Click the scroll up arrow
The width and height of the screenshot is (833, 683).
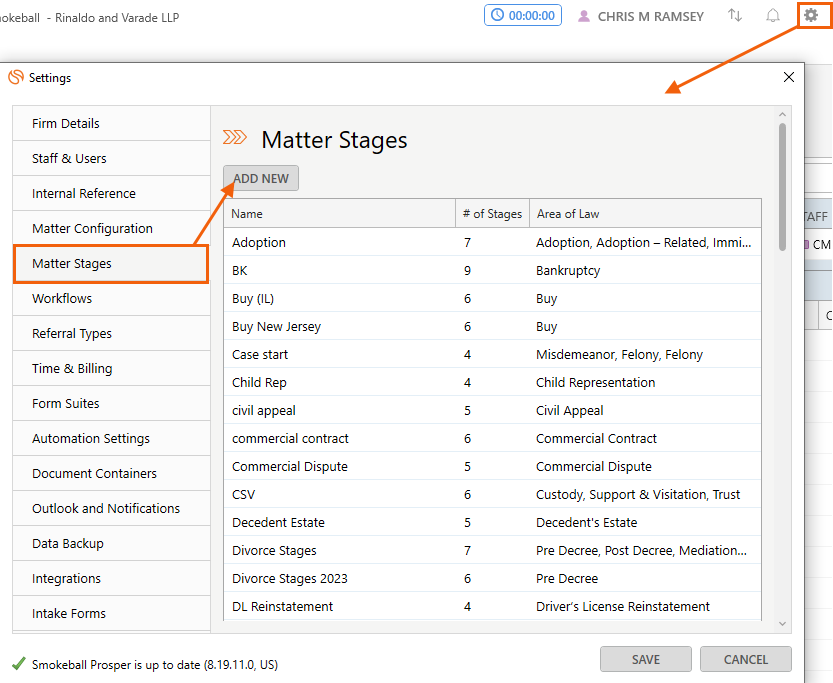[x=782, y=114]
